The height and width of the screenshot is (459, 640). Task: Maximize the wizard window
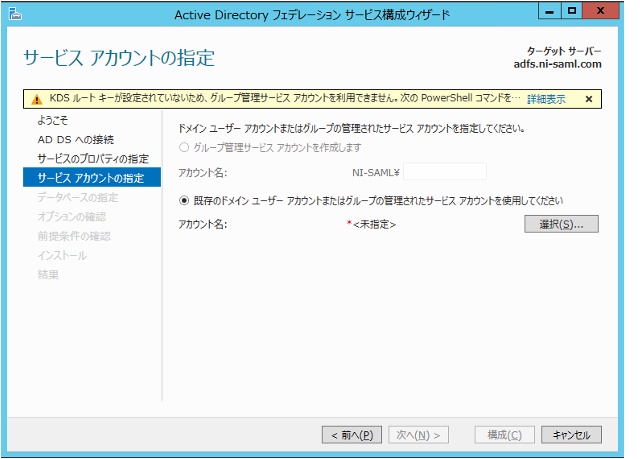572,11
